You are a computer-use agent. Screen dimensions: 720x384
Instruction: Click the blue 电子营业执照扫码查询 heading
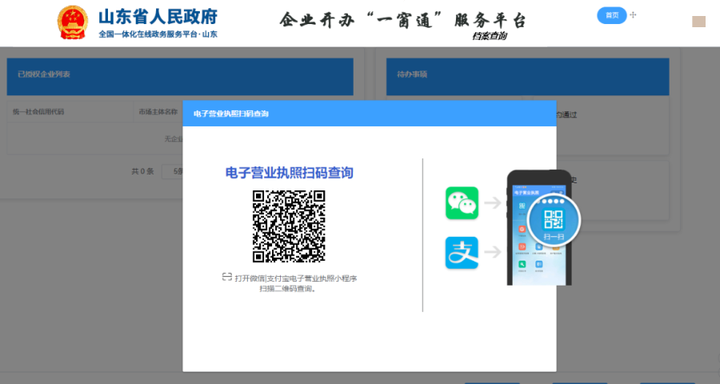point(289,173)
